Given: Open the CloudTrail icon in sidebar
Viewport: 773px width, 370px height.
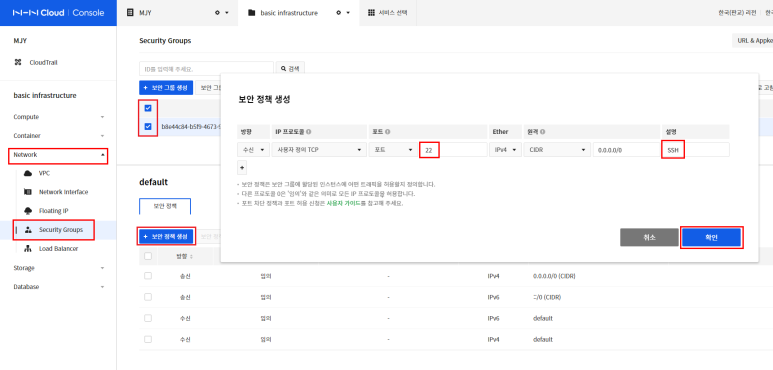Looking at the screenshot, I should tap(18, 63).
